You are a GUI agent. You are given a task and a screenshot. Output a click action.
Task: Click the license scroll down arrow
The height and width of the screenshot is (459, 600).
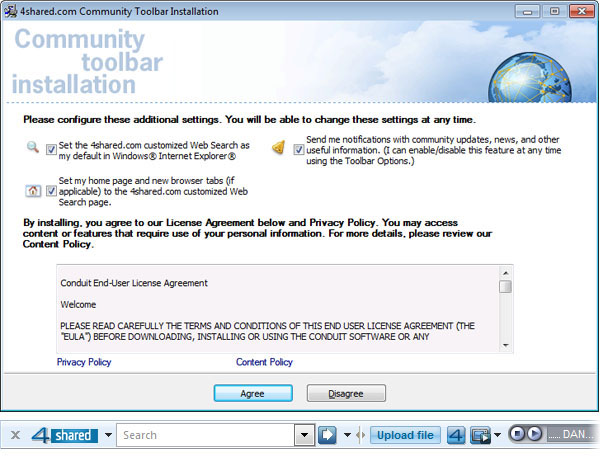coord(505,345)
